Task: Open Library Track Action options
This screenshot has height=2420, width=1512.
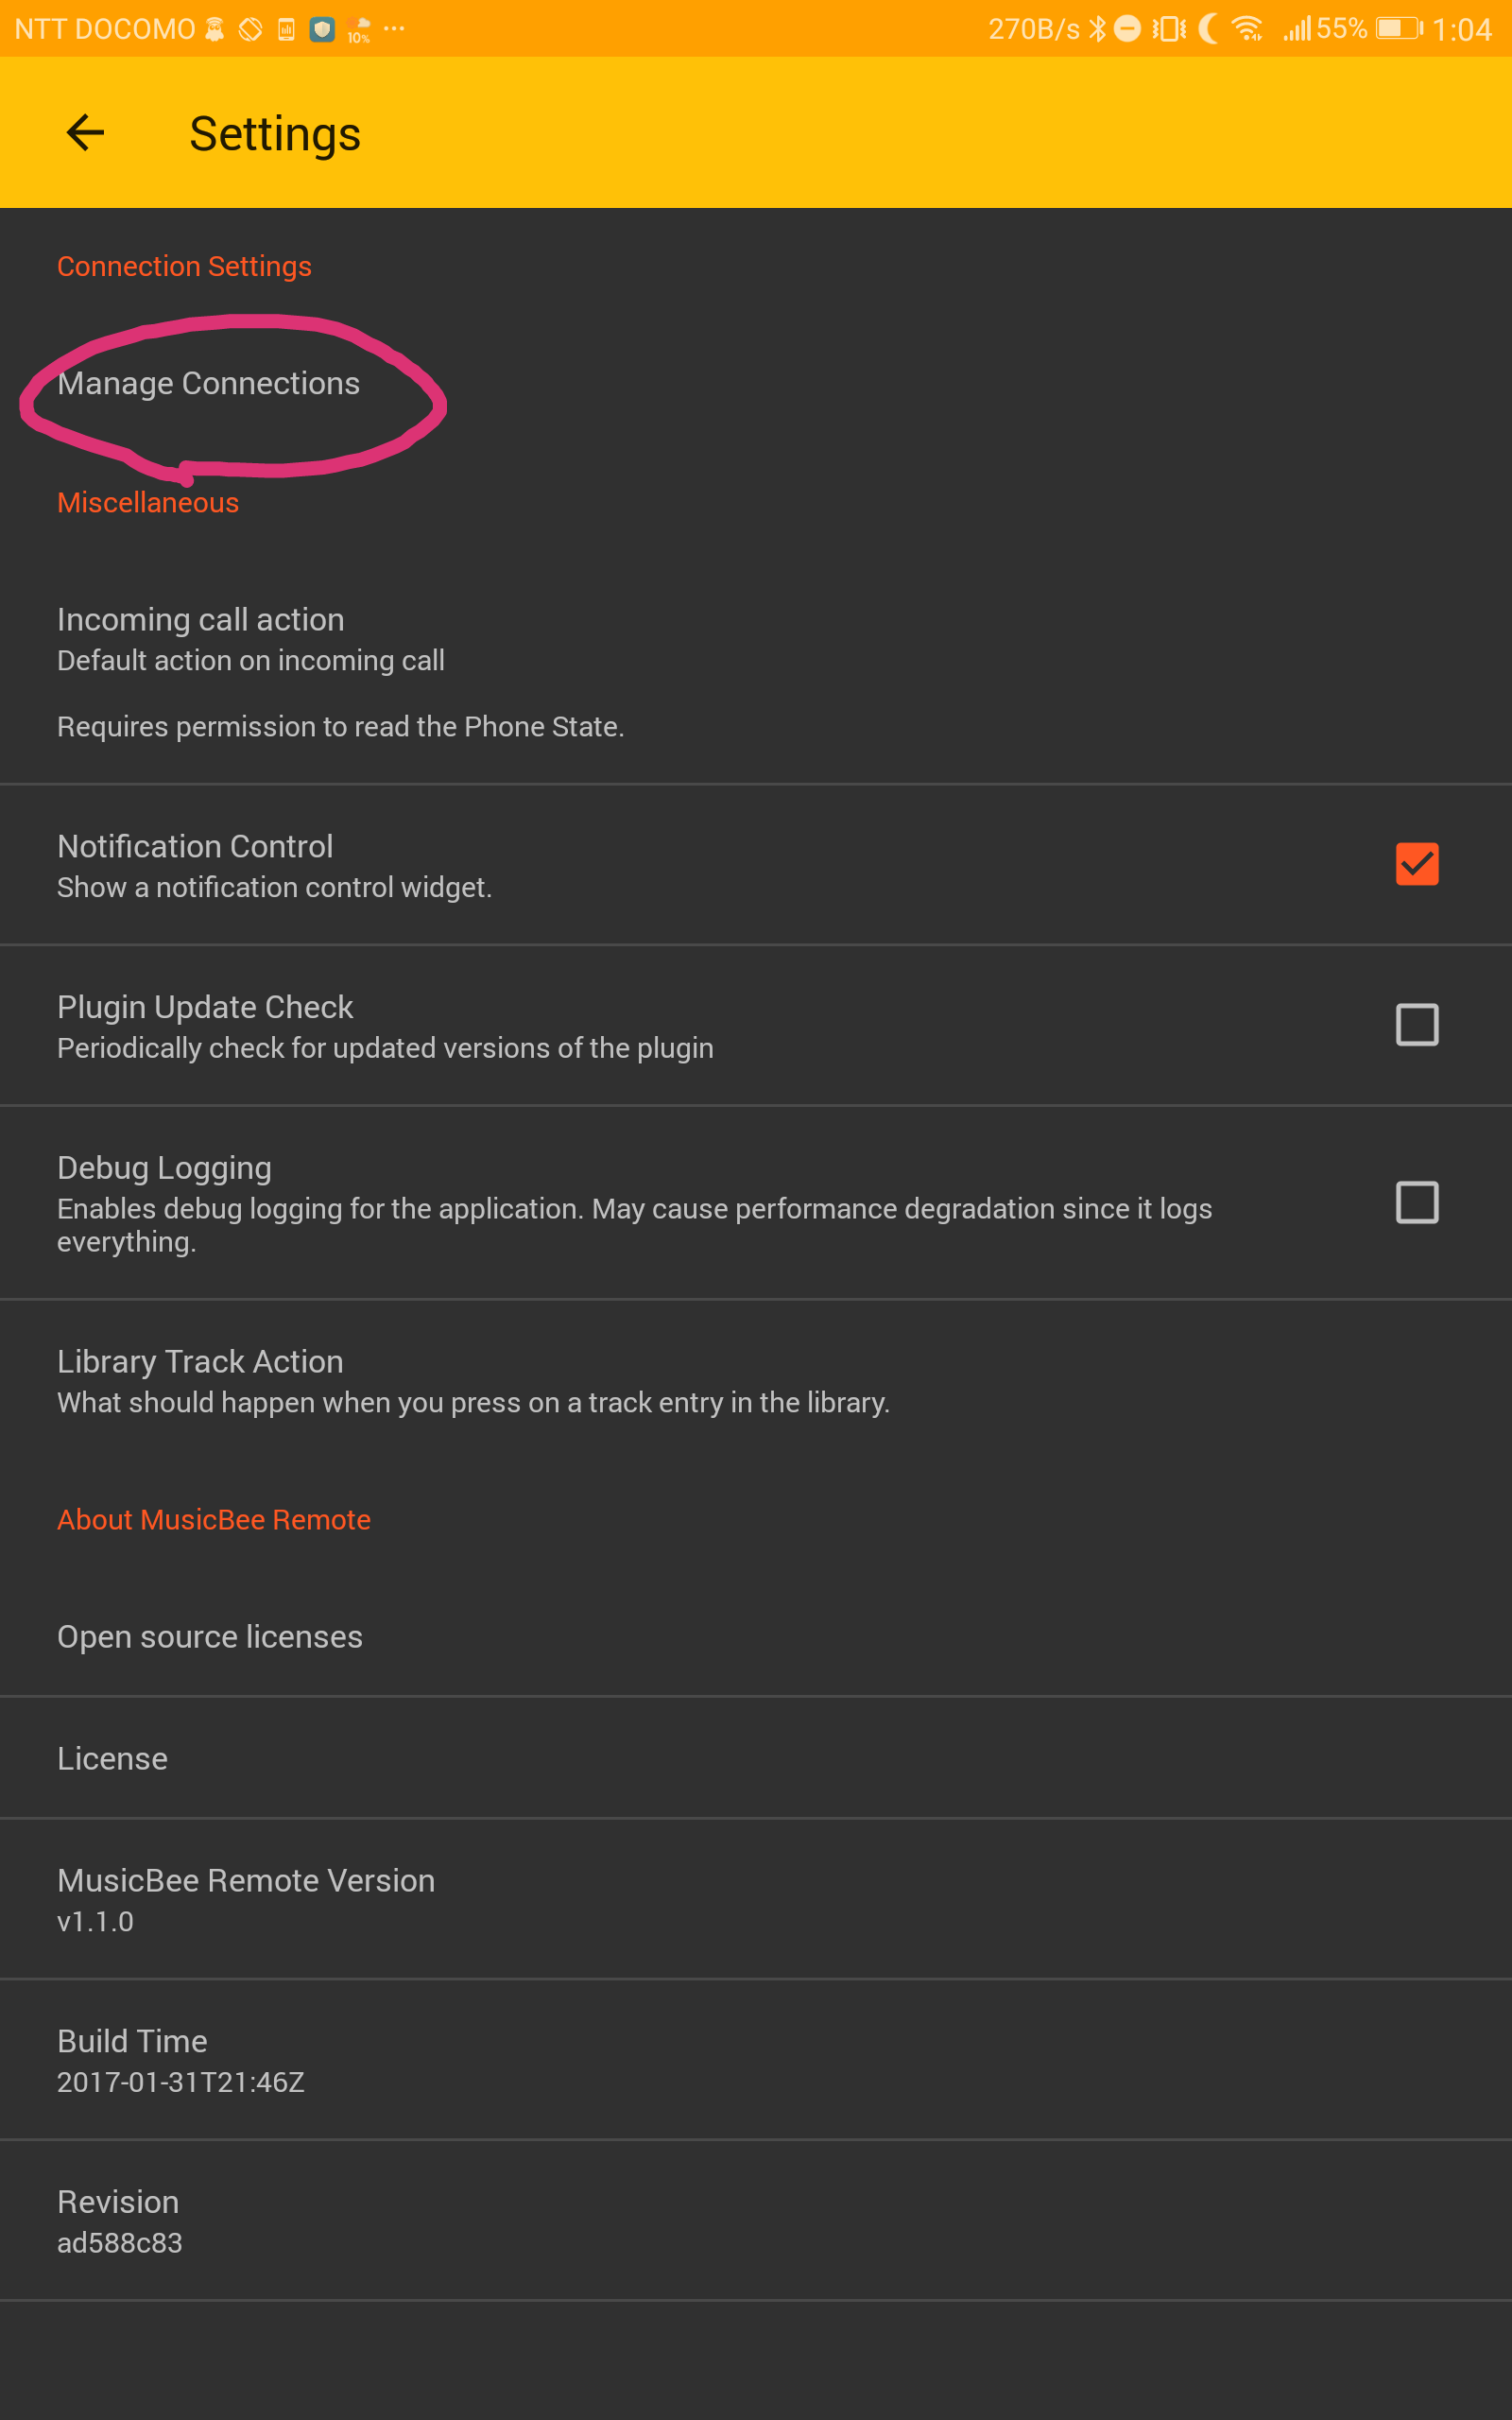Action: tap(756, 1380)
